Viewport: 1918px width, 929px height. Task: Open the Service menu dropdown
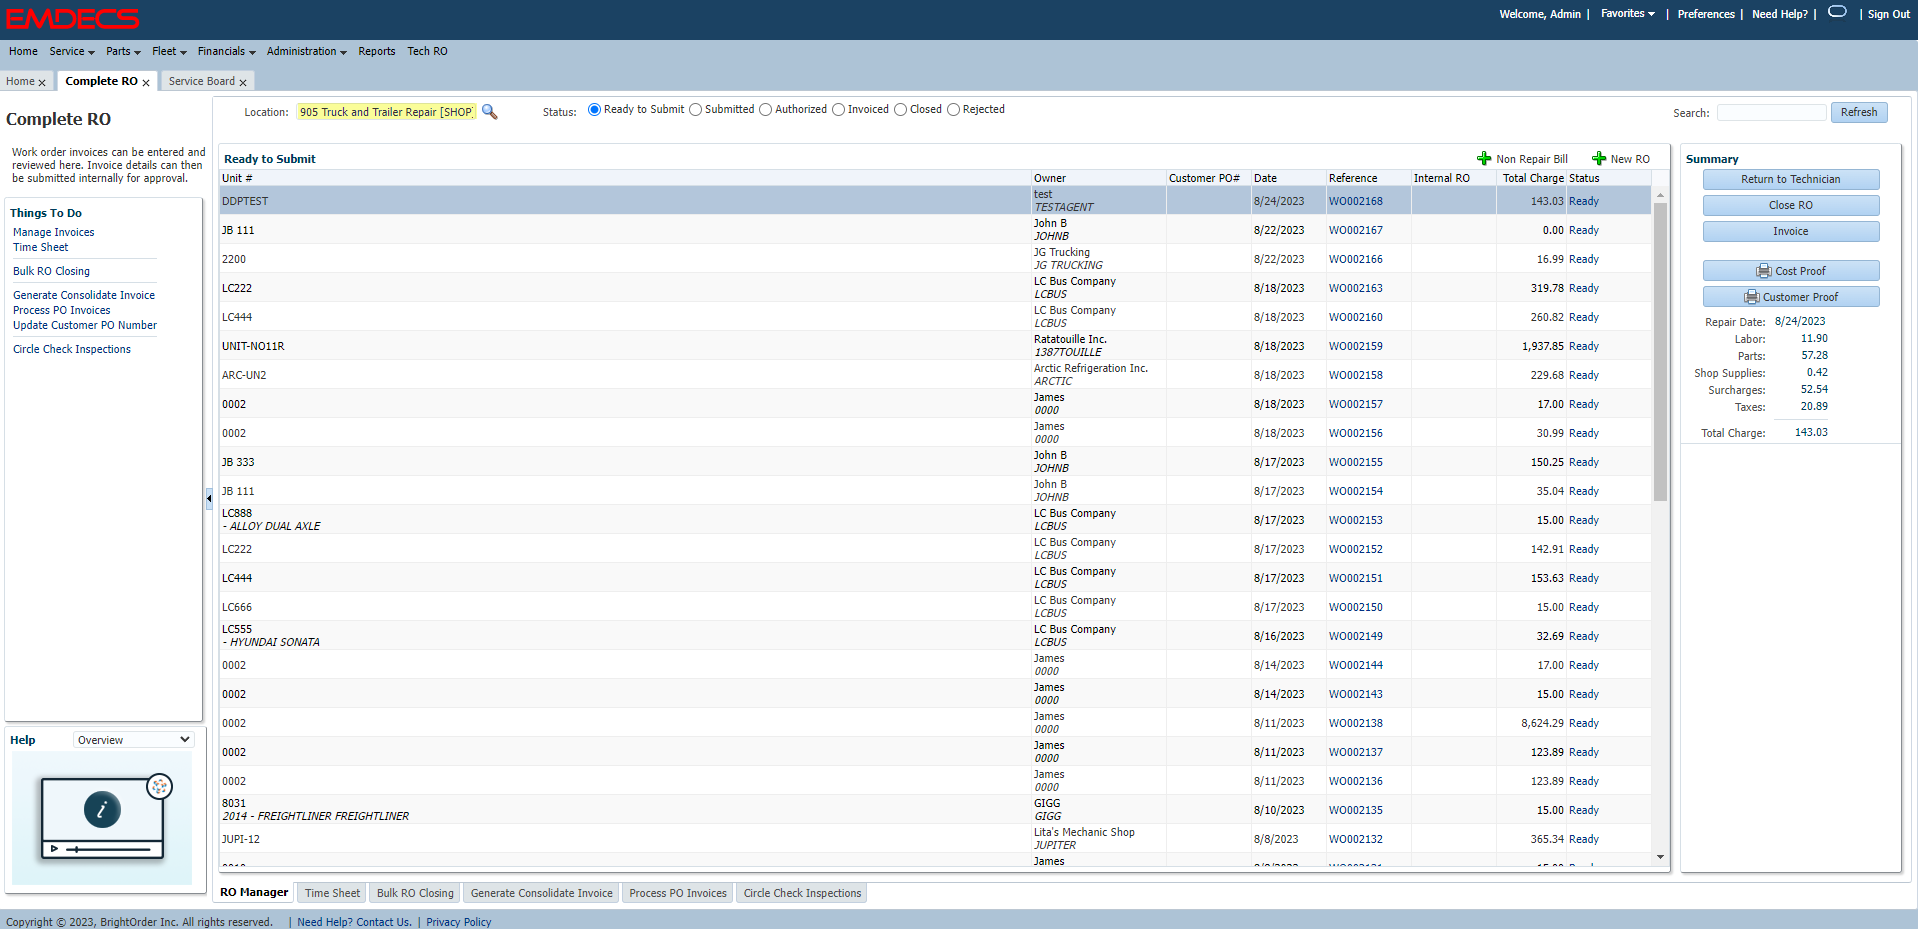(x=72, y=51)
